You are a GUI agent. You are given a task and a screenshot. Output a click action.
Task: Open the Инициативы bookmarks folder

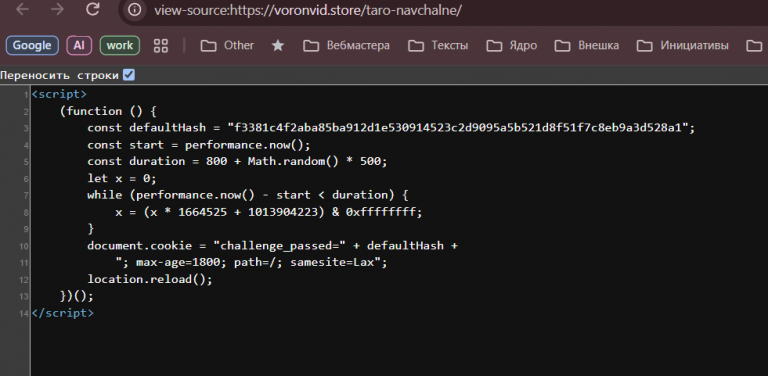point(682,46)
